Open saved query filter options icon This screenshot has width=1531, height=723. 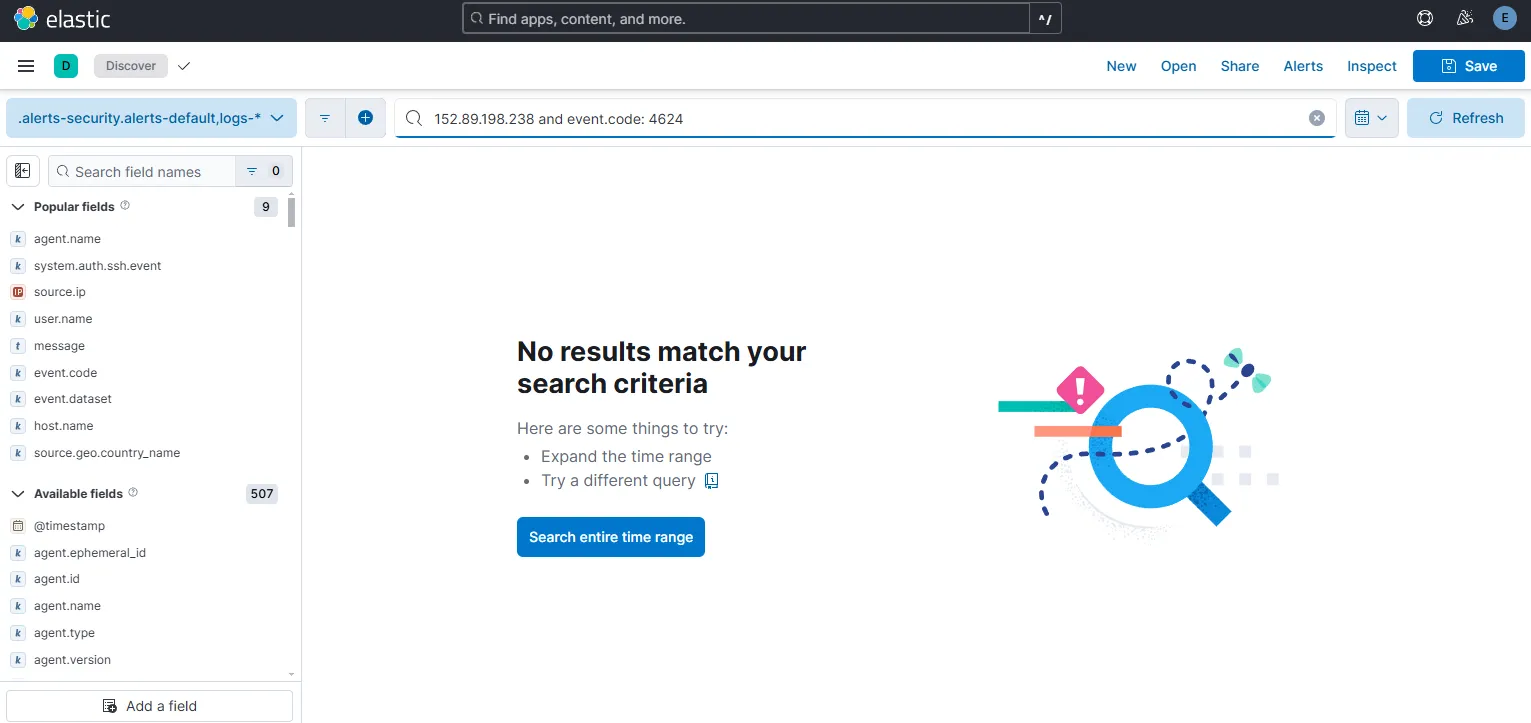click(324, 117)
